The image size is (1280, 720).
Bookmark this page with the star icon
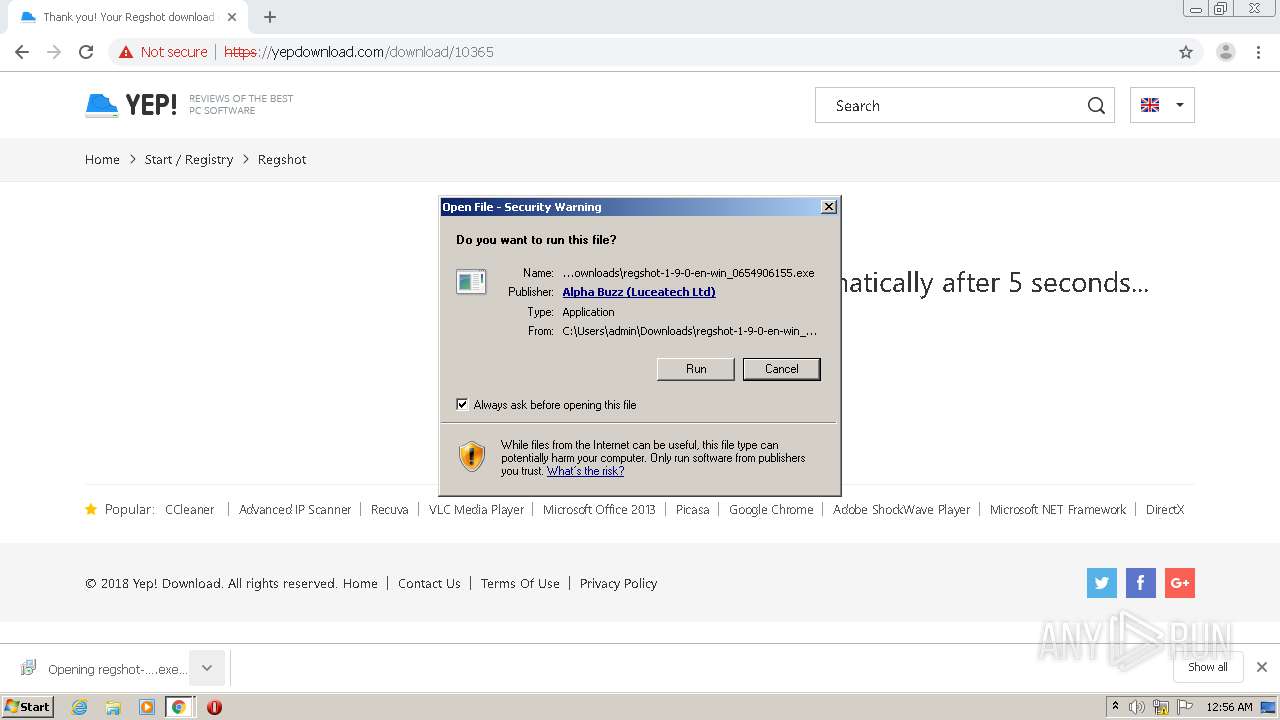click(1186, 52)
